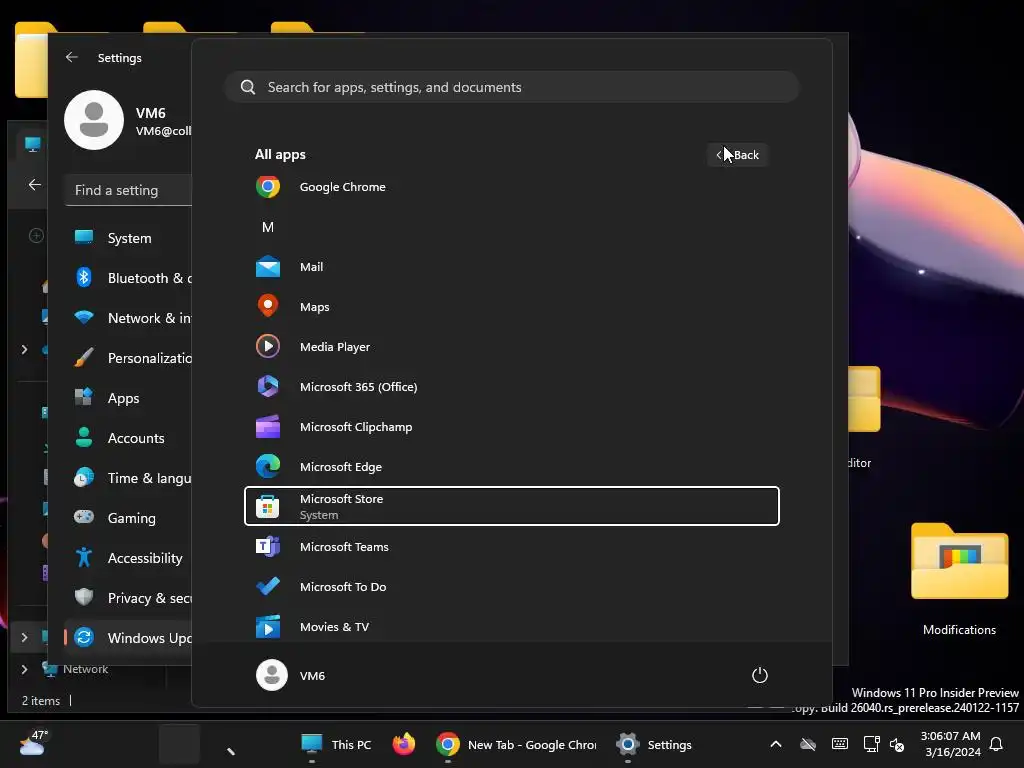Launch Microsoft Teams
Screen dimensions: 1024x768
point(511,547)
